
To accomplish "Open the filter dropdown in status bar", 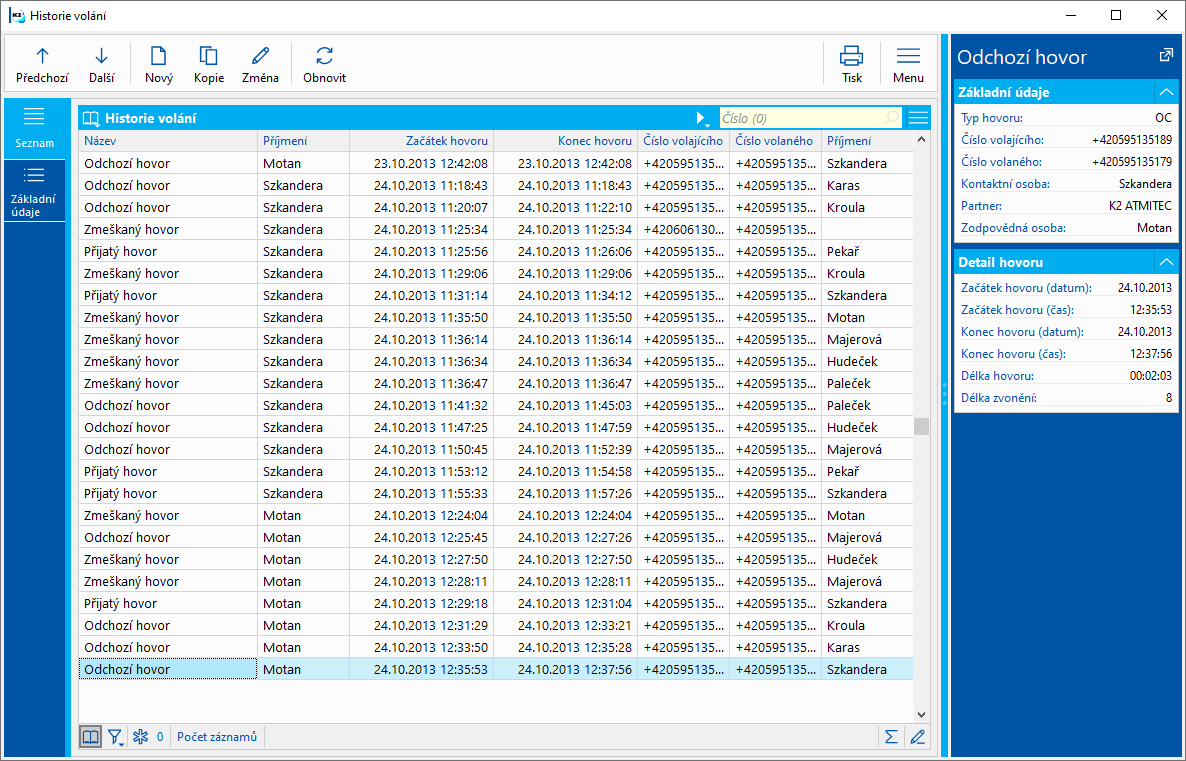I will [x=116, y=737].
